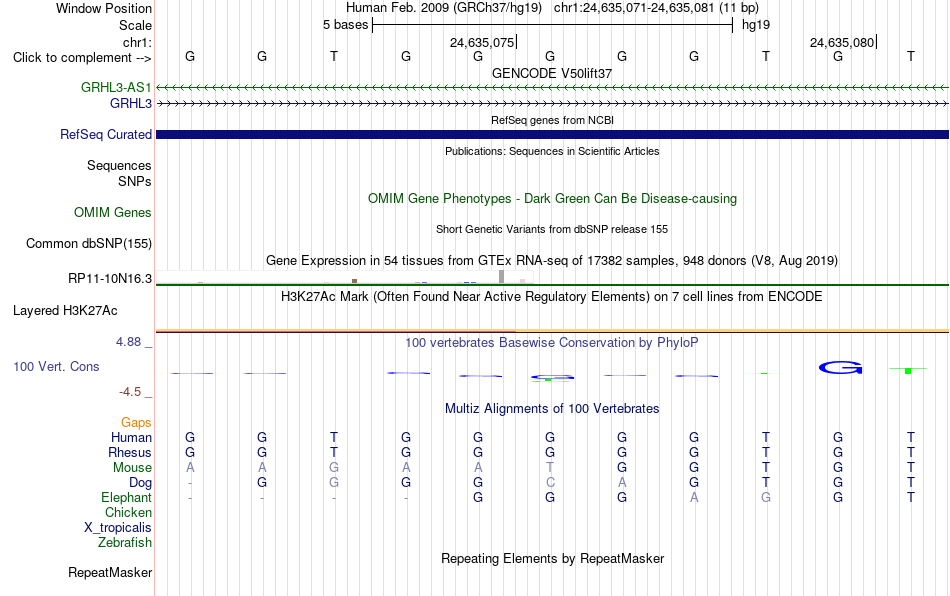Click the 'Click to complement -->' label
This screenshot has width=950, height=596.
[x=82, y=58]
